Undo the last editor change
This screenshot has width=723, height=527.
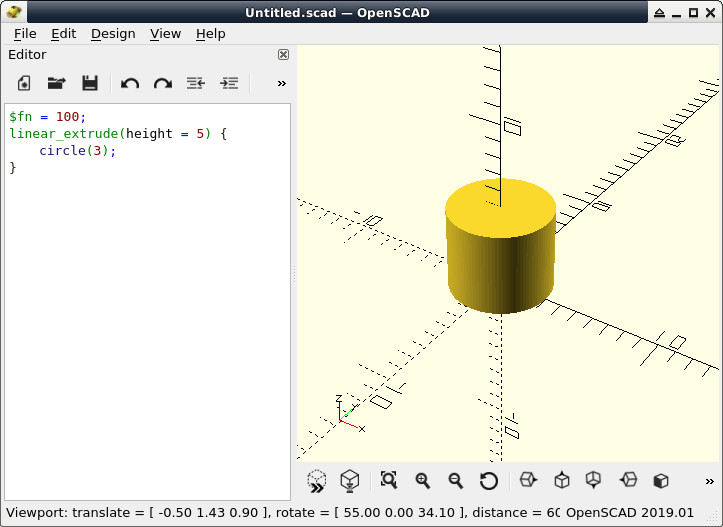pos(130,83)
